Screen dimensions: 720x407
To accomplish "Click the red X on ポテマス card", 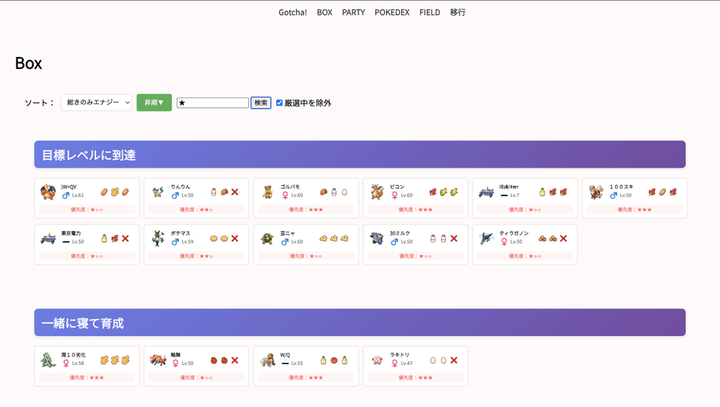I will click(x=235, y=238).
